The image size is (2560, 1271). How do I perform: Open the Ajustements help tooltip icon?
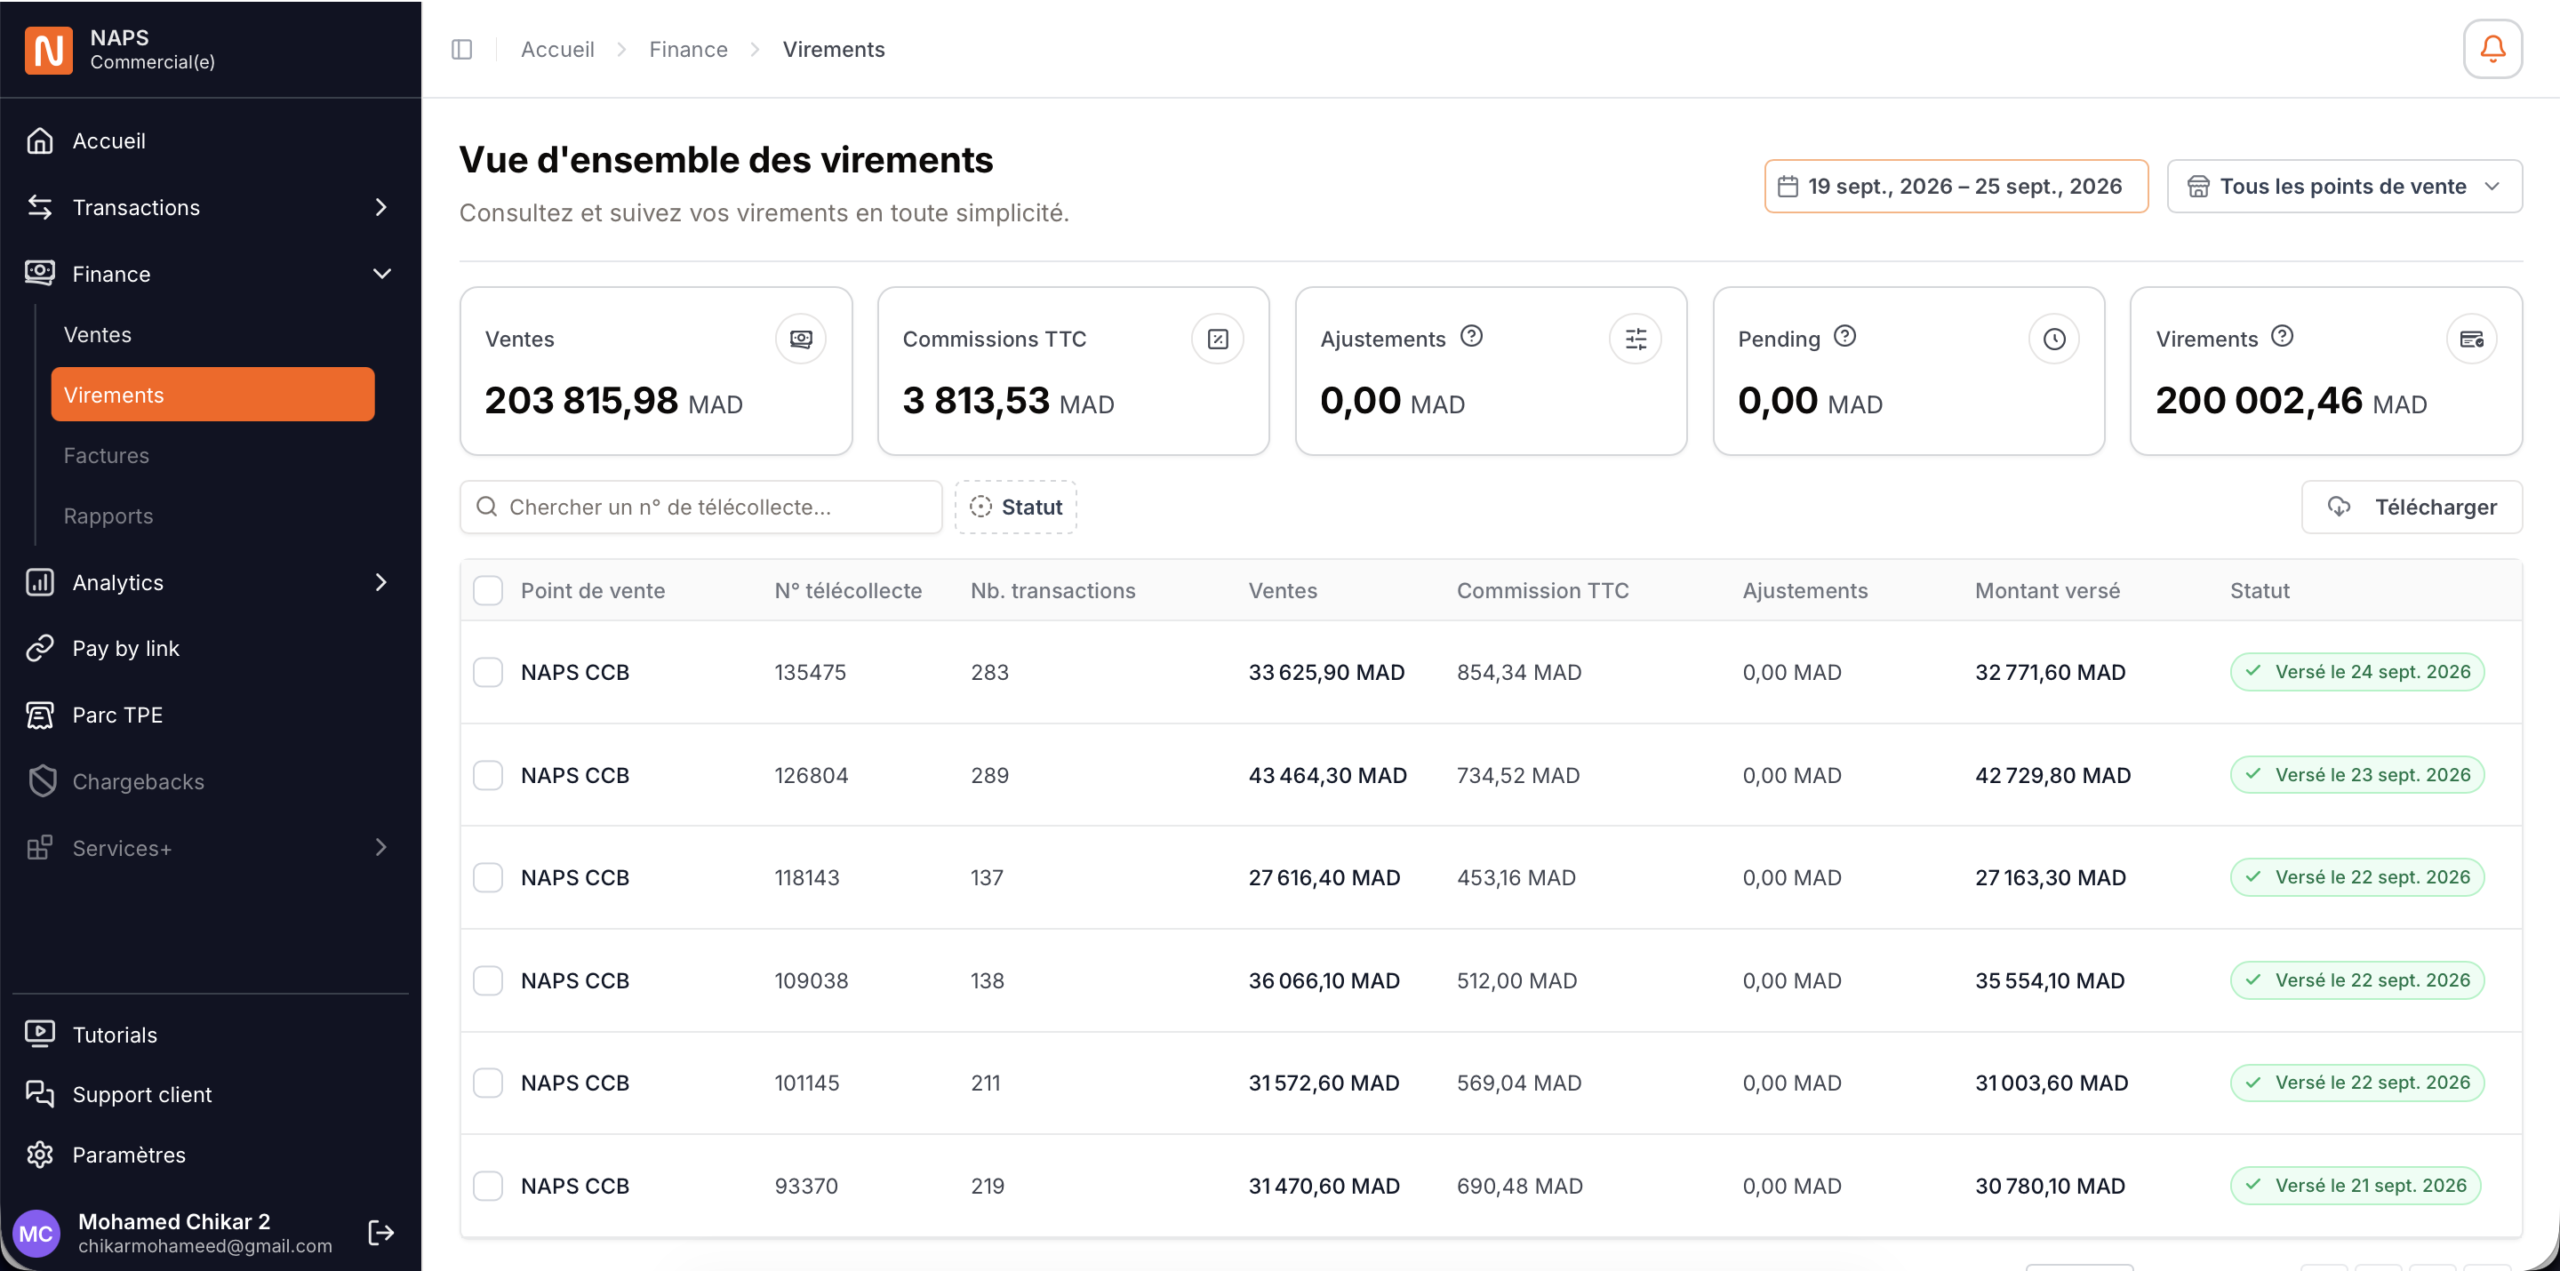coord(1471,336)
